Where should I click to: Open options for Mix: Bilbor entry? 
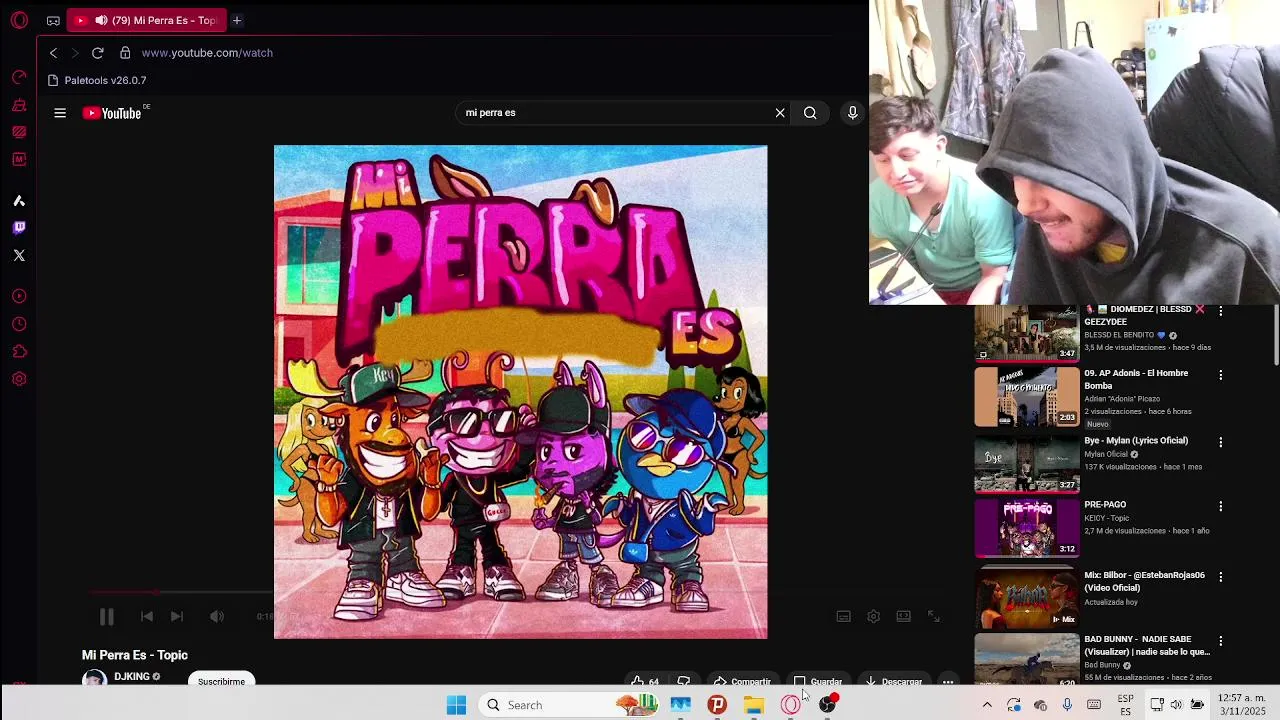click(1220, 577)
